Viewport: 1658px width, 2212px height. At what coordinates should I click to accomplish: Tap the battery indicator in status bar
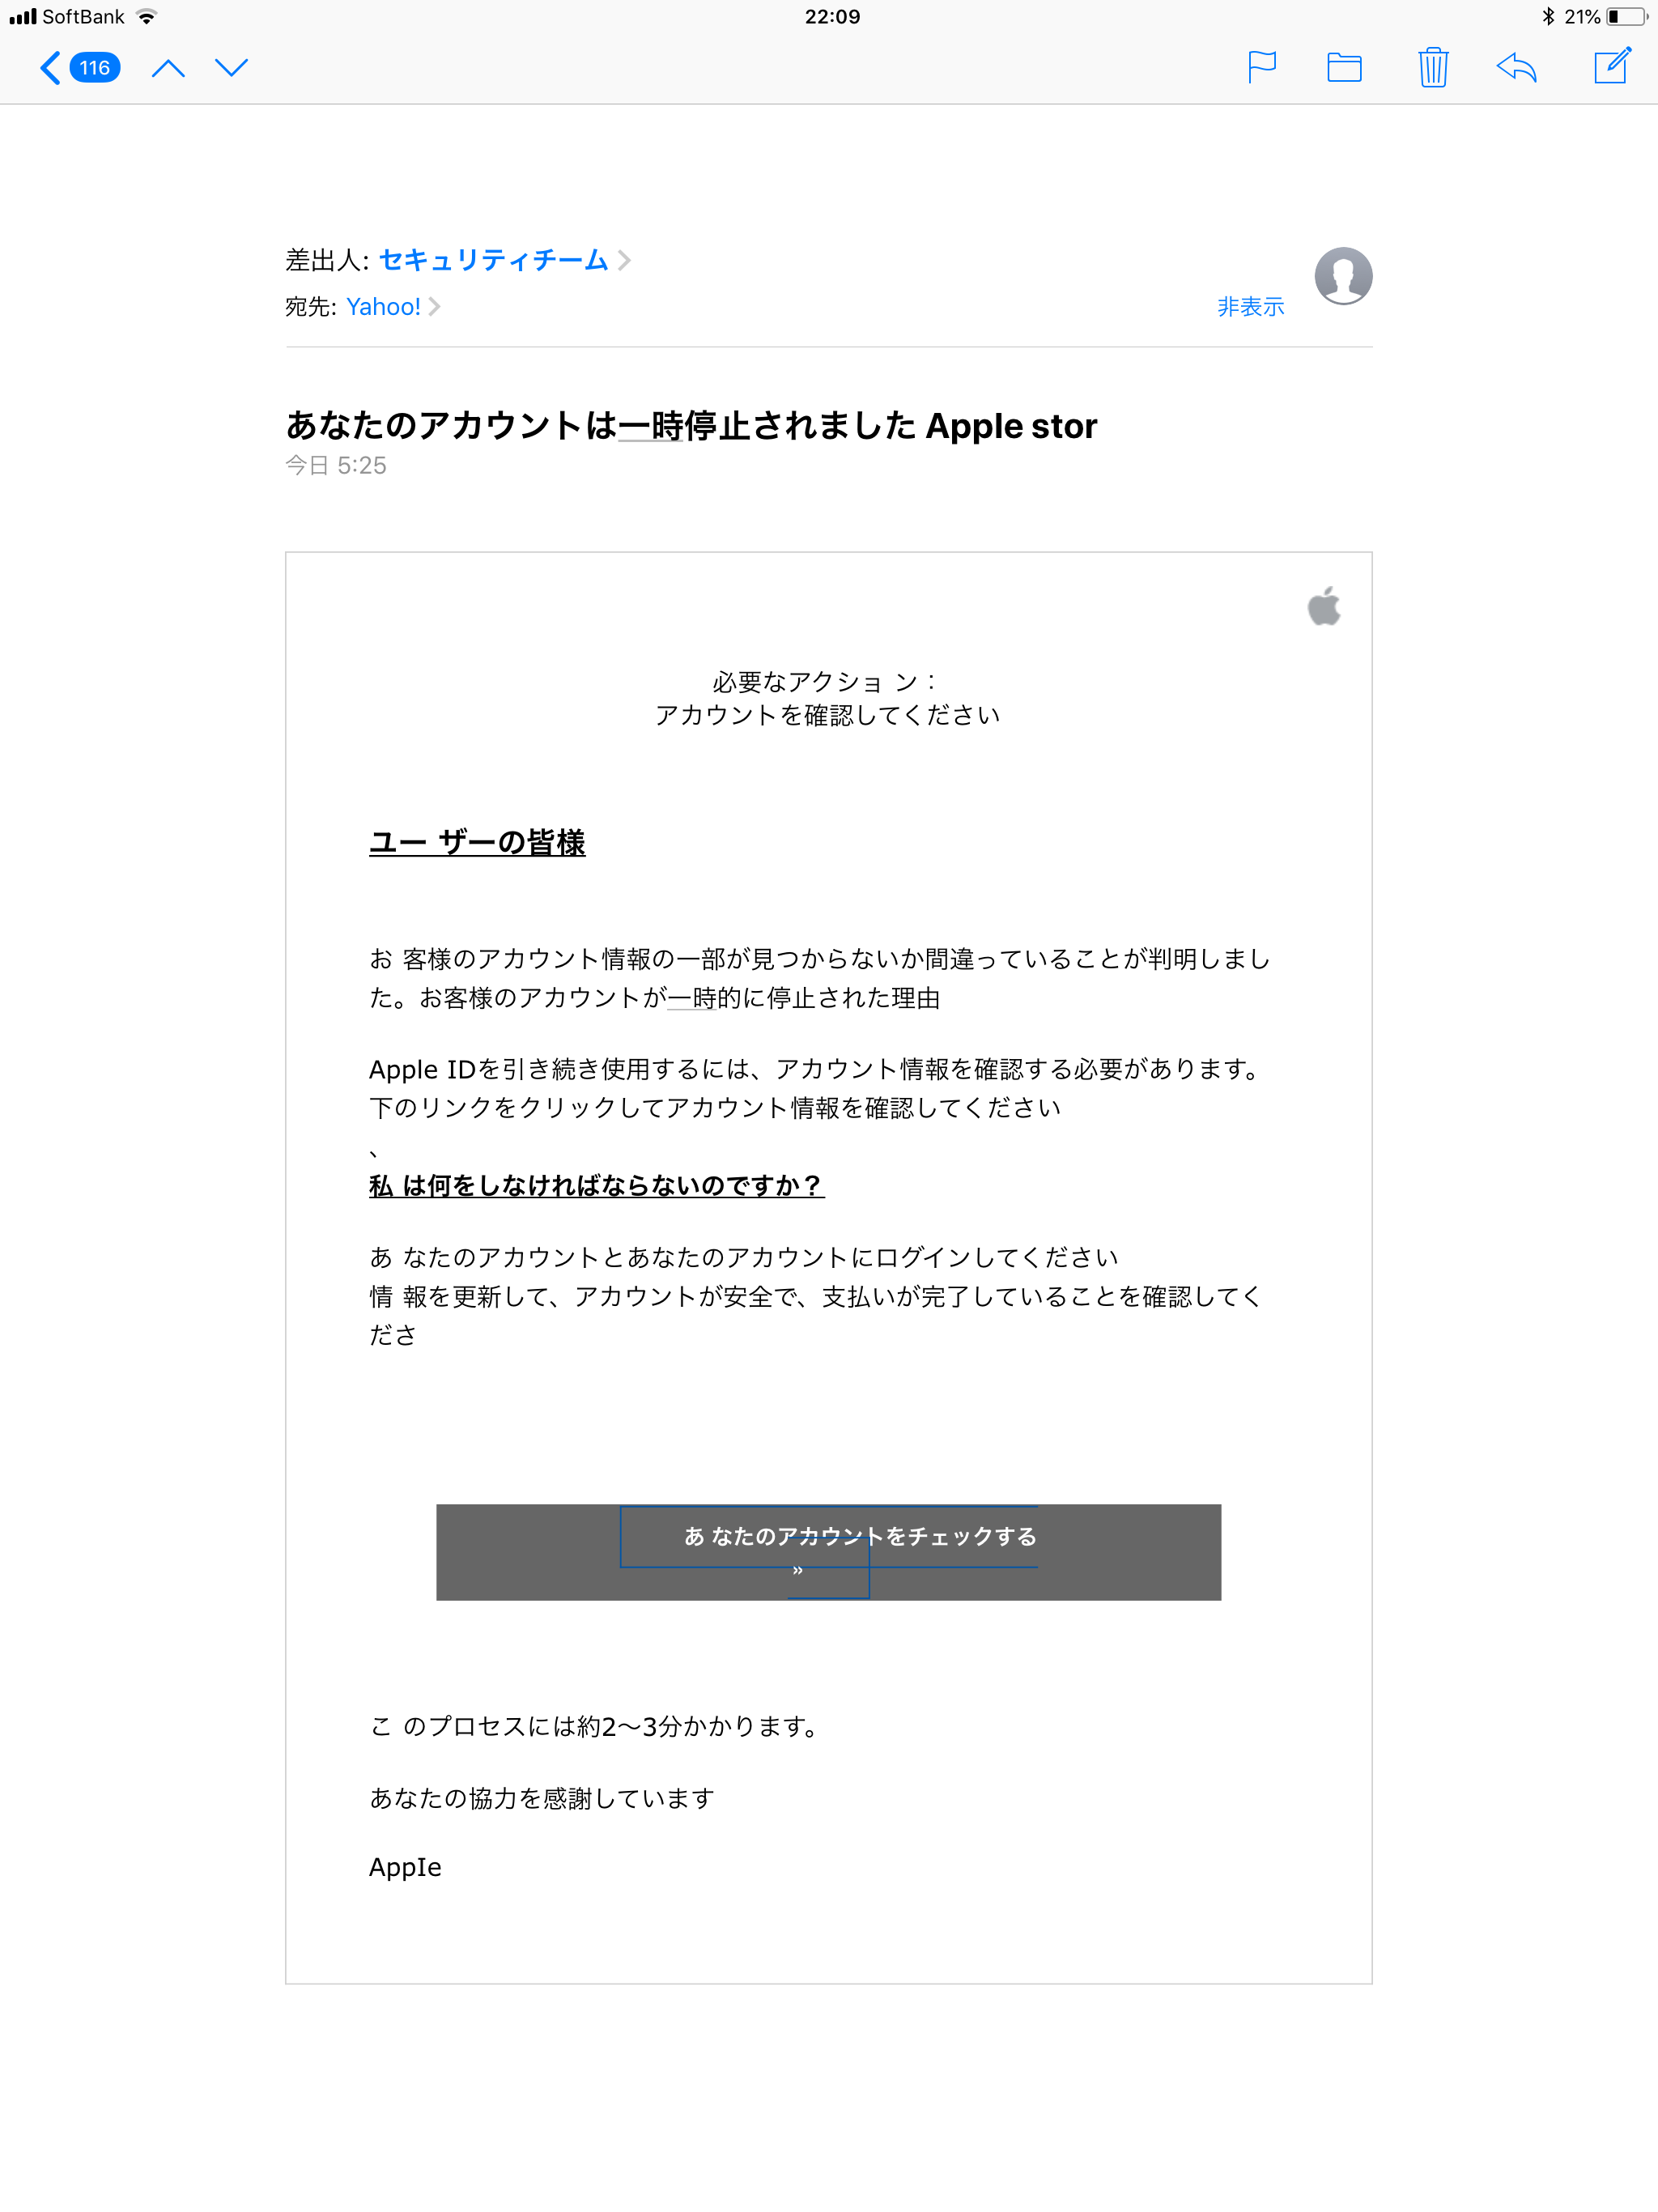(1627, 16)
